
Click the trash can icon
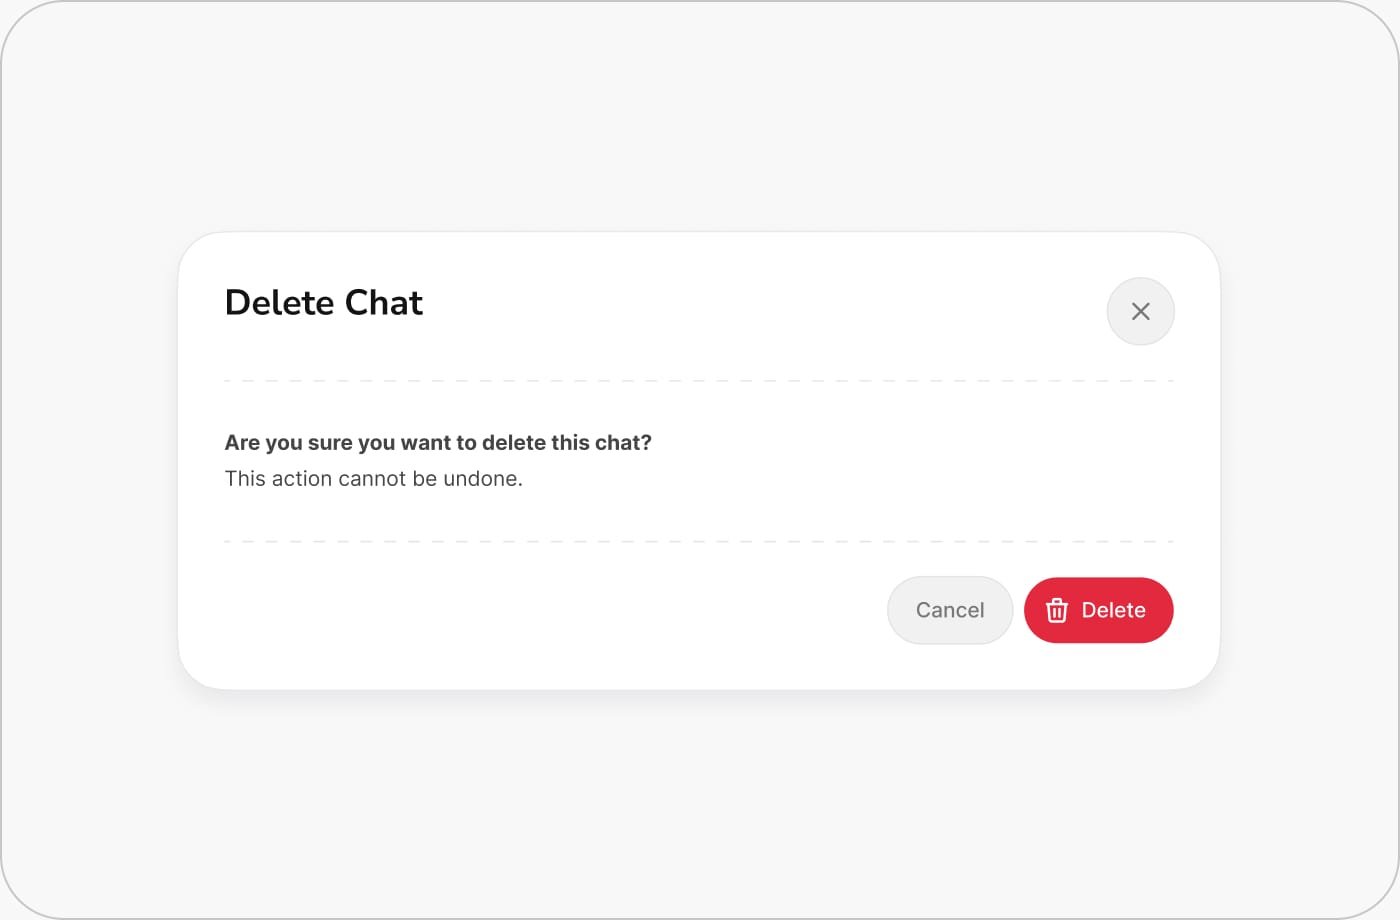coord(1056,610)
